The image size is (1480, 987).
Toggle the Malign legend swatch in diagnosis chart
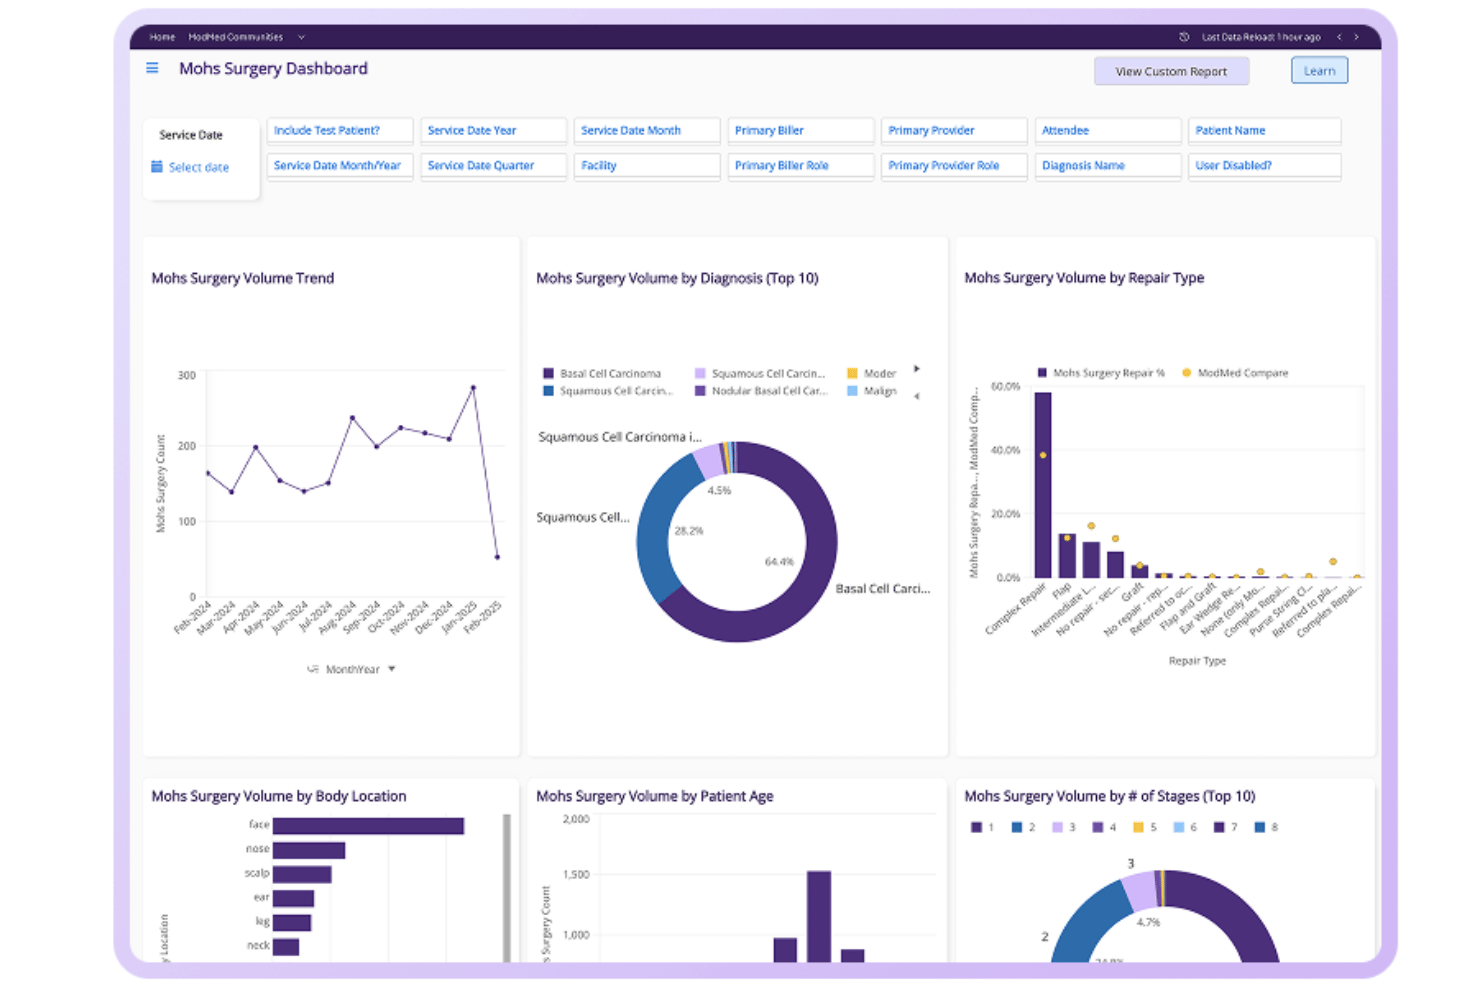tap(852, 391)
